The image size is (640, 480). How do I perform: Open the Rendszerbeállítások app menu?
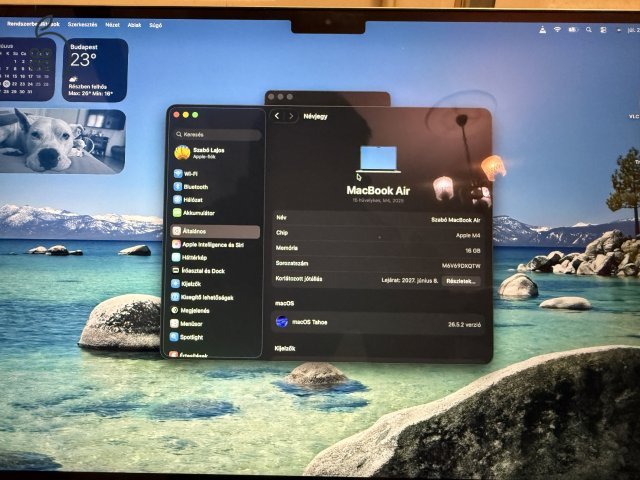click(x=33, y=24)
